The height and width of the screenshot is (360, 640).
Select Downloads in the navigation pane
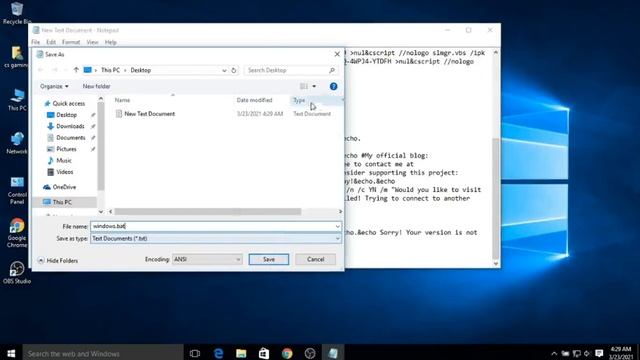click(x=66, y=126)
